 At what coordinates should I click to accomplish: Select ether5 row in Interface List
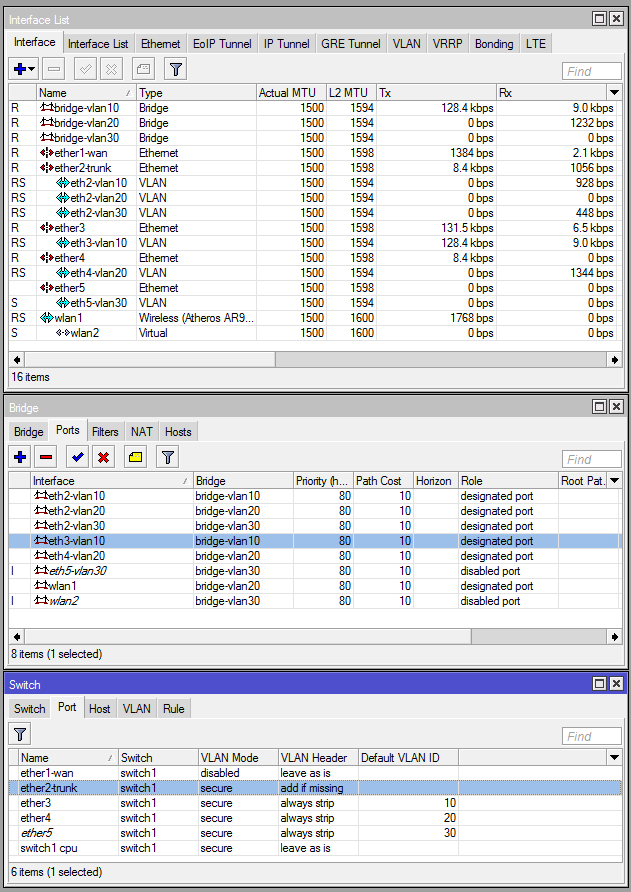coord(315,288)
